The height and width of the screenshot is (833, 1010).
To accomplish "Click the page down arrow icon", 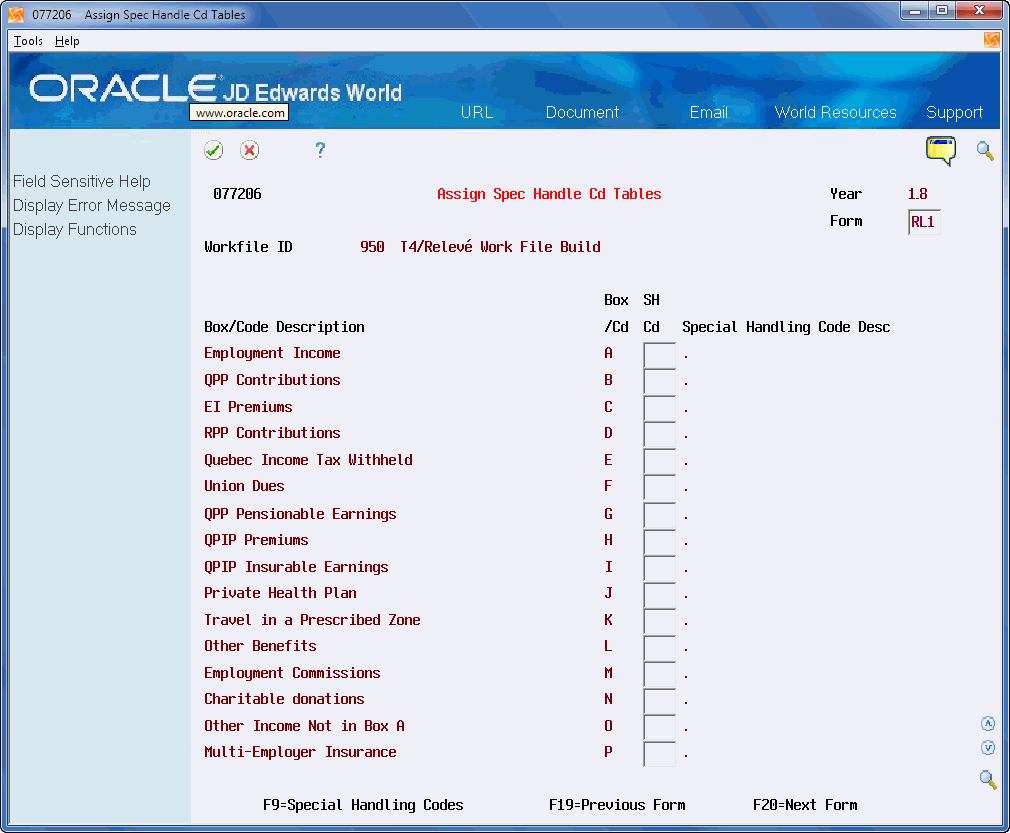I will (987, 747).
